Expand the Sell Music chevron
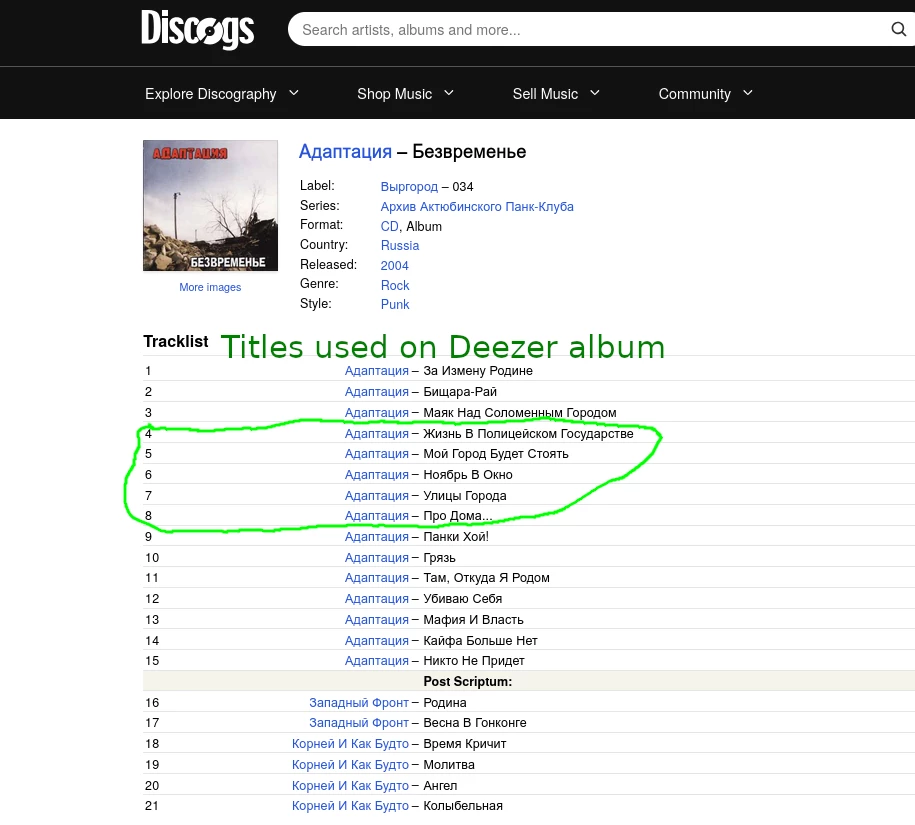Screen dimensions: 915x825 click(x=595, y=93)
